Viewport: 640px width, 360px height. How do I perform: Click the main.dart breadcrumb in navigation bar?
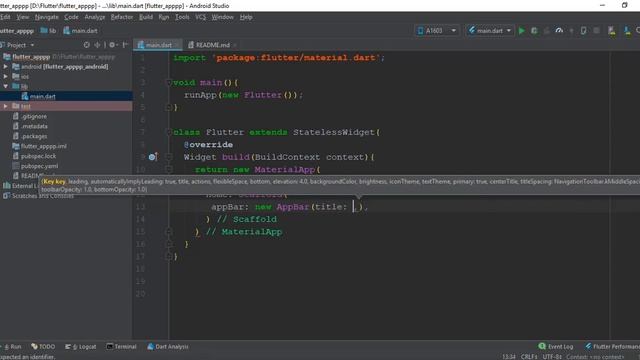click(80, 31)
